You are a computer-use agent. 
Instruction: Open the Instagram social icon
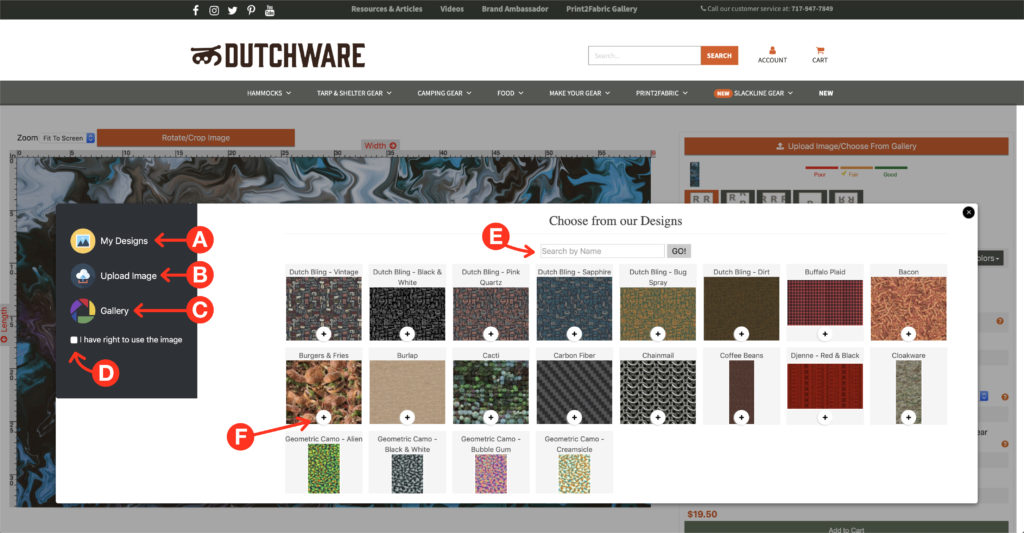[214, 10]
